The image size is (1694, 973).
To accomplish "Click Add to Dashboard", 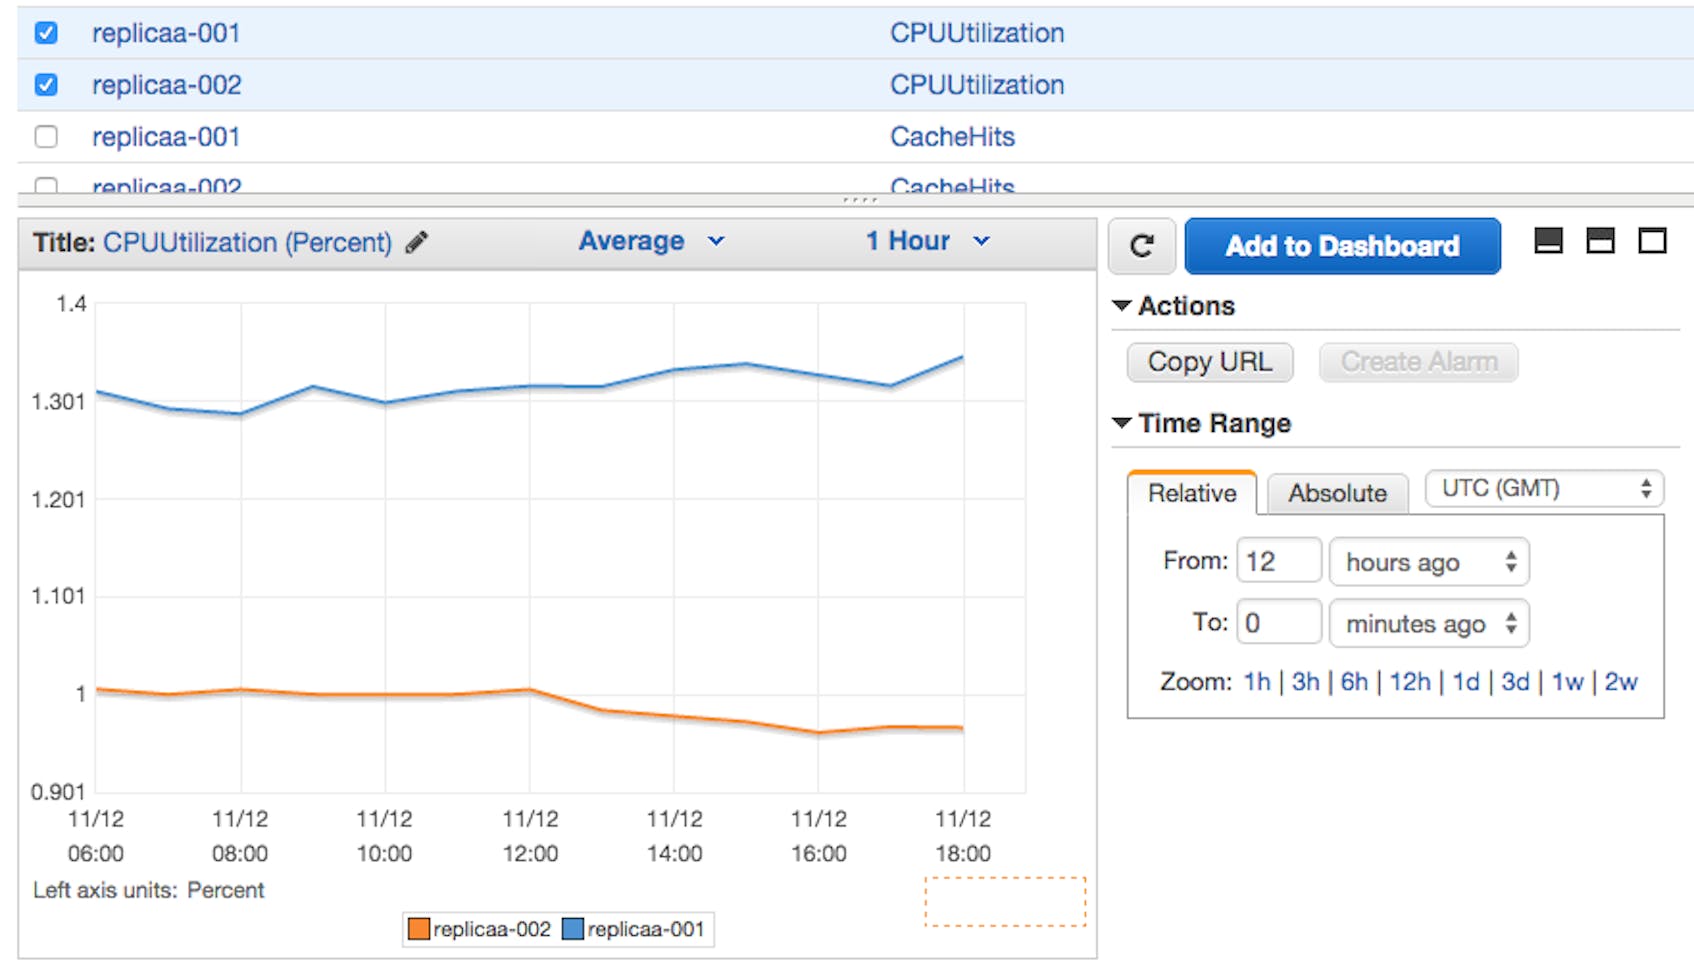I will point(1341,246).
